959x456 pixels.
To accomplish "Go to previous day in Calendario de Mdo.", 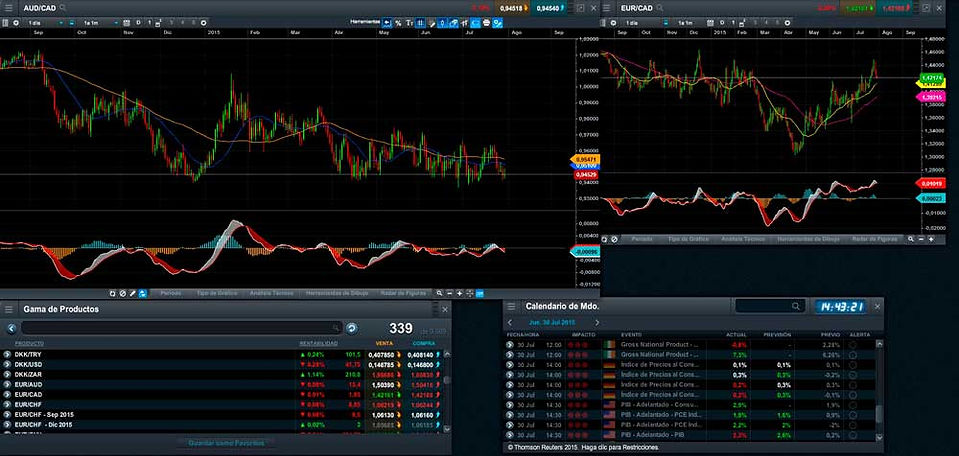I will 511,322.
